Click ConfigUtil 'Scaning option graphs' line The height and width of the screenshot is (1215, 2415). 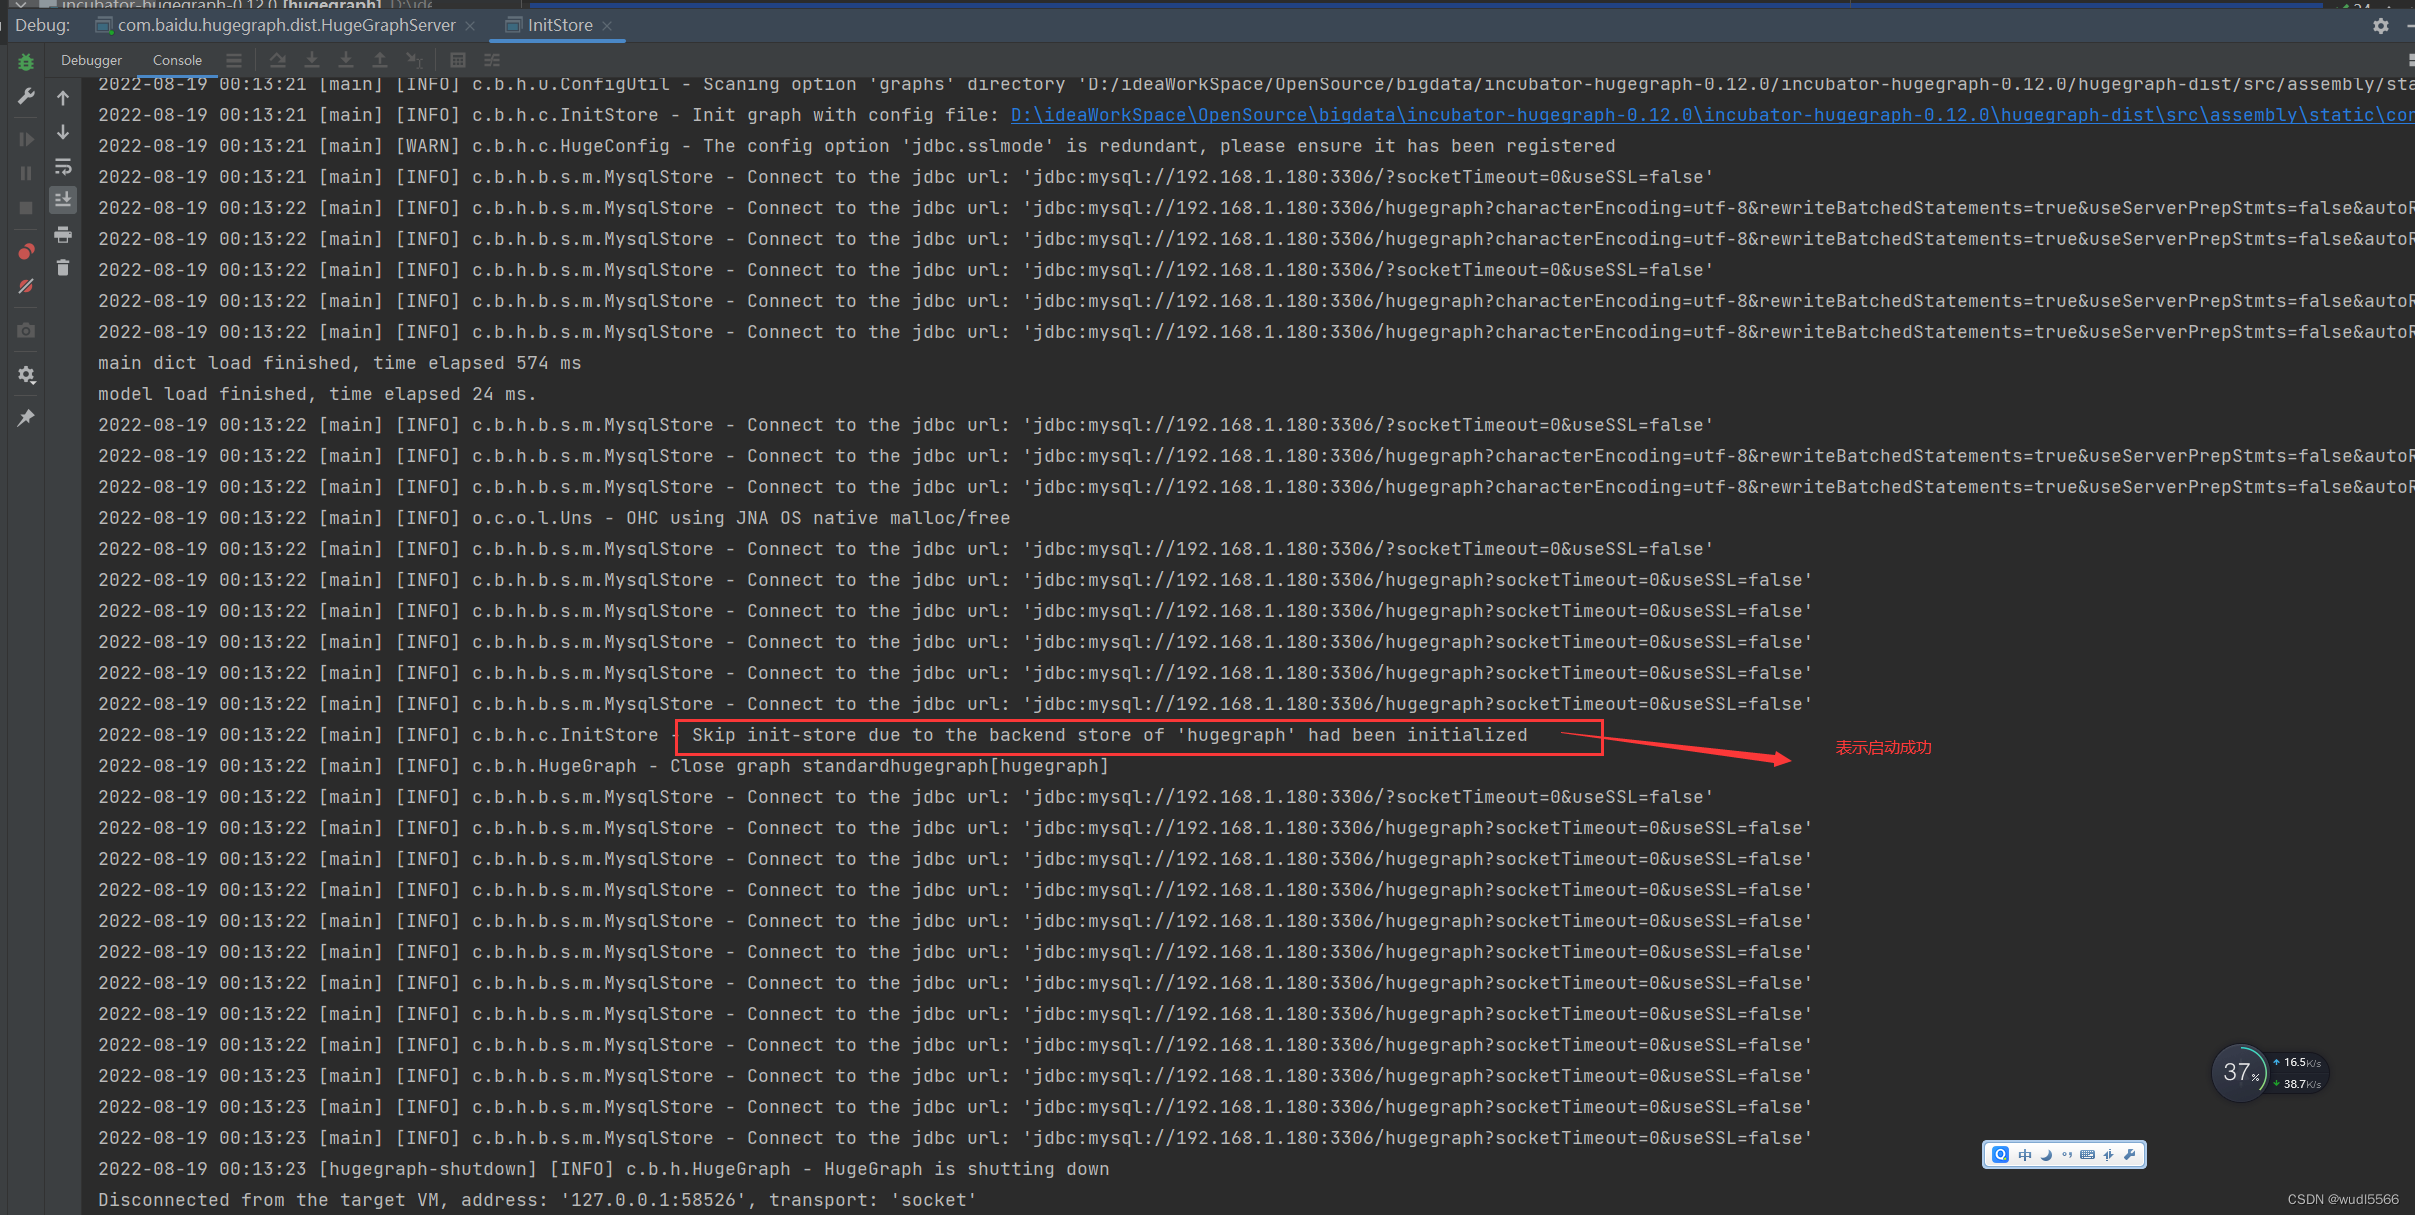[x=1256, y=84]
